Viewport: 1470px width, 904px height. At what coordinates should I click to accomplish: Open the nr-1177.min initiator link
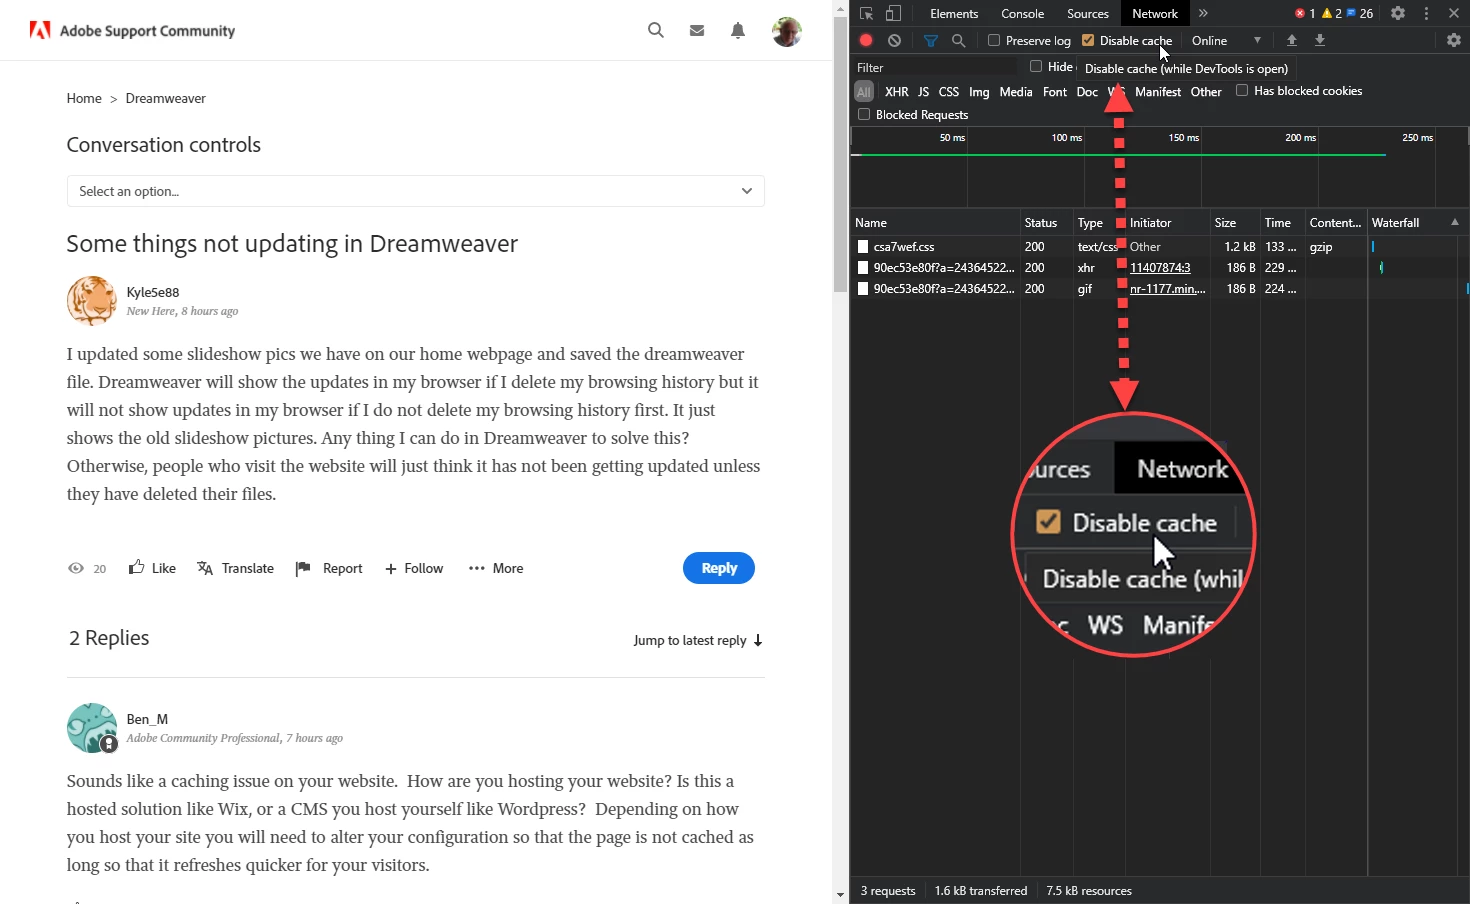(x=1168, y=288)
